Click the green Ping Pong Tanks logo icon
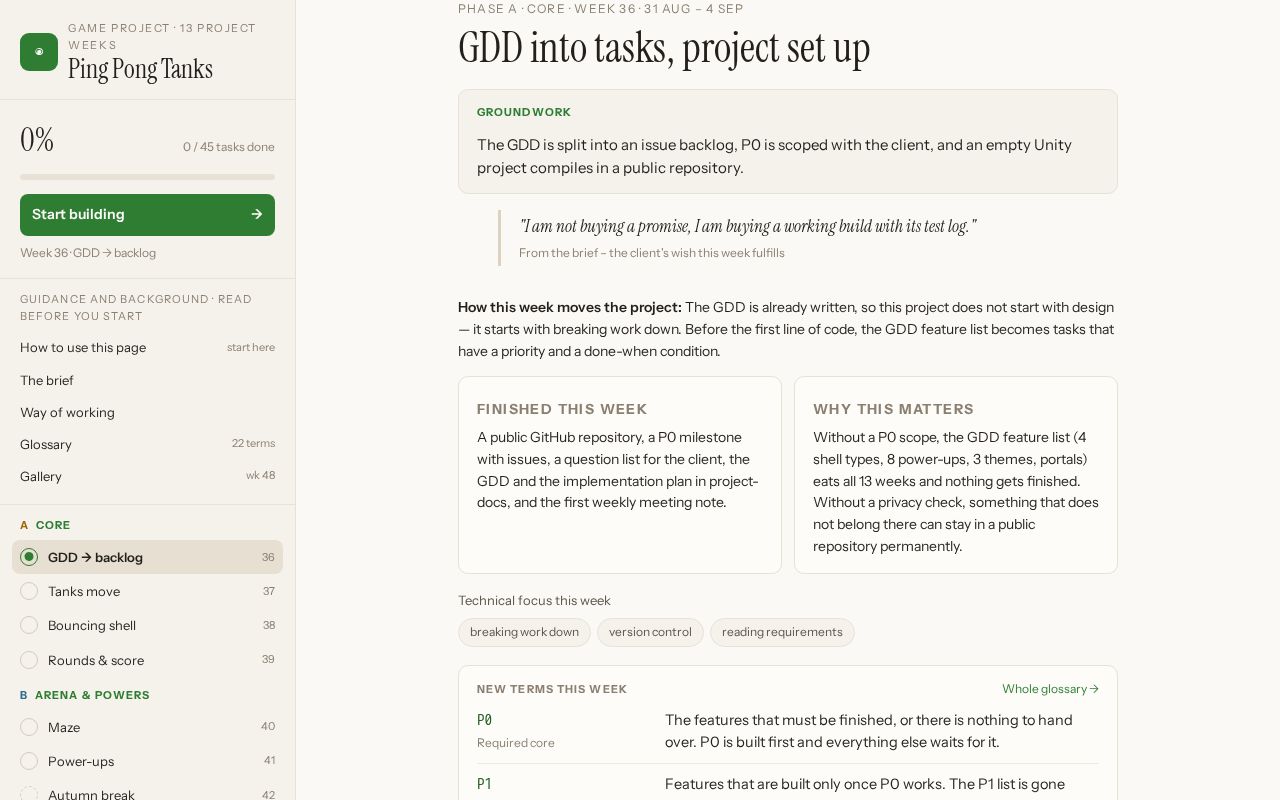Image resolution: width=1280 pixels, height=800 pixels. [x=39, y=52]
